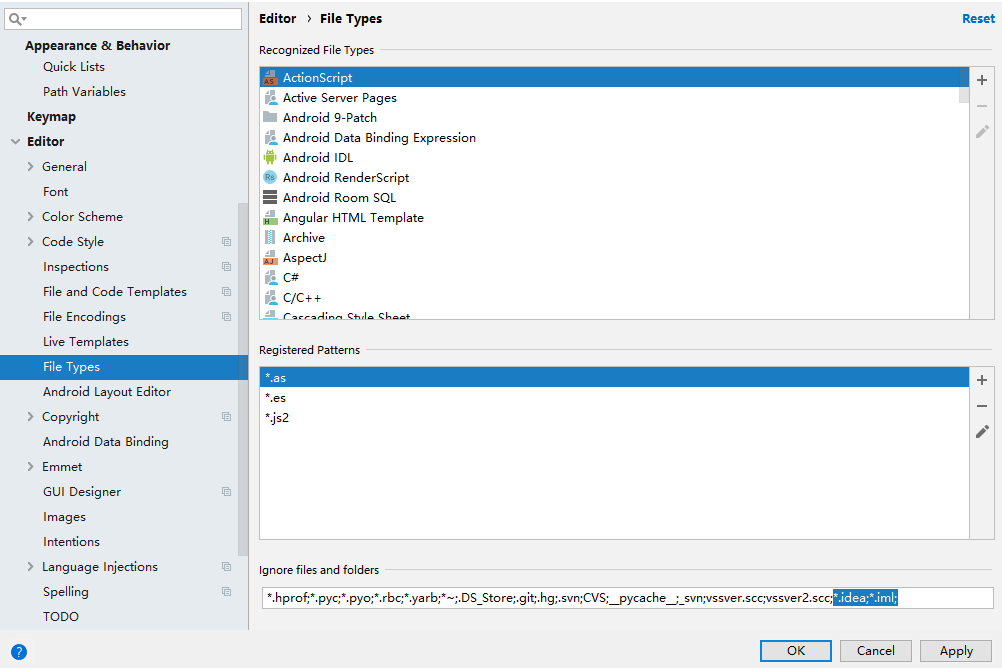
Task: Click the Android Data Binding Expression icon
Action: tap(270, 137)
